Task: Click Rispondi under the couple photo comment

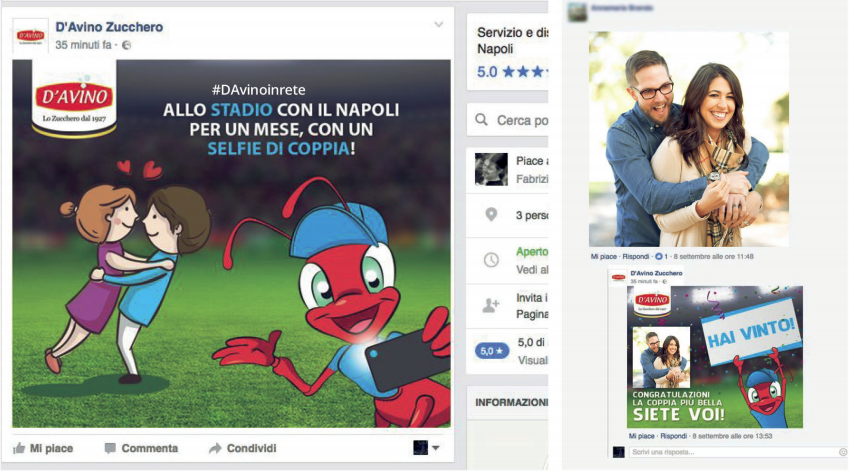Action: coord(636,257)
